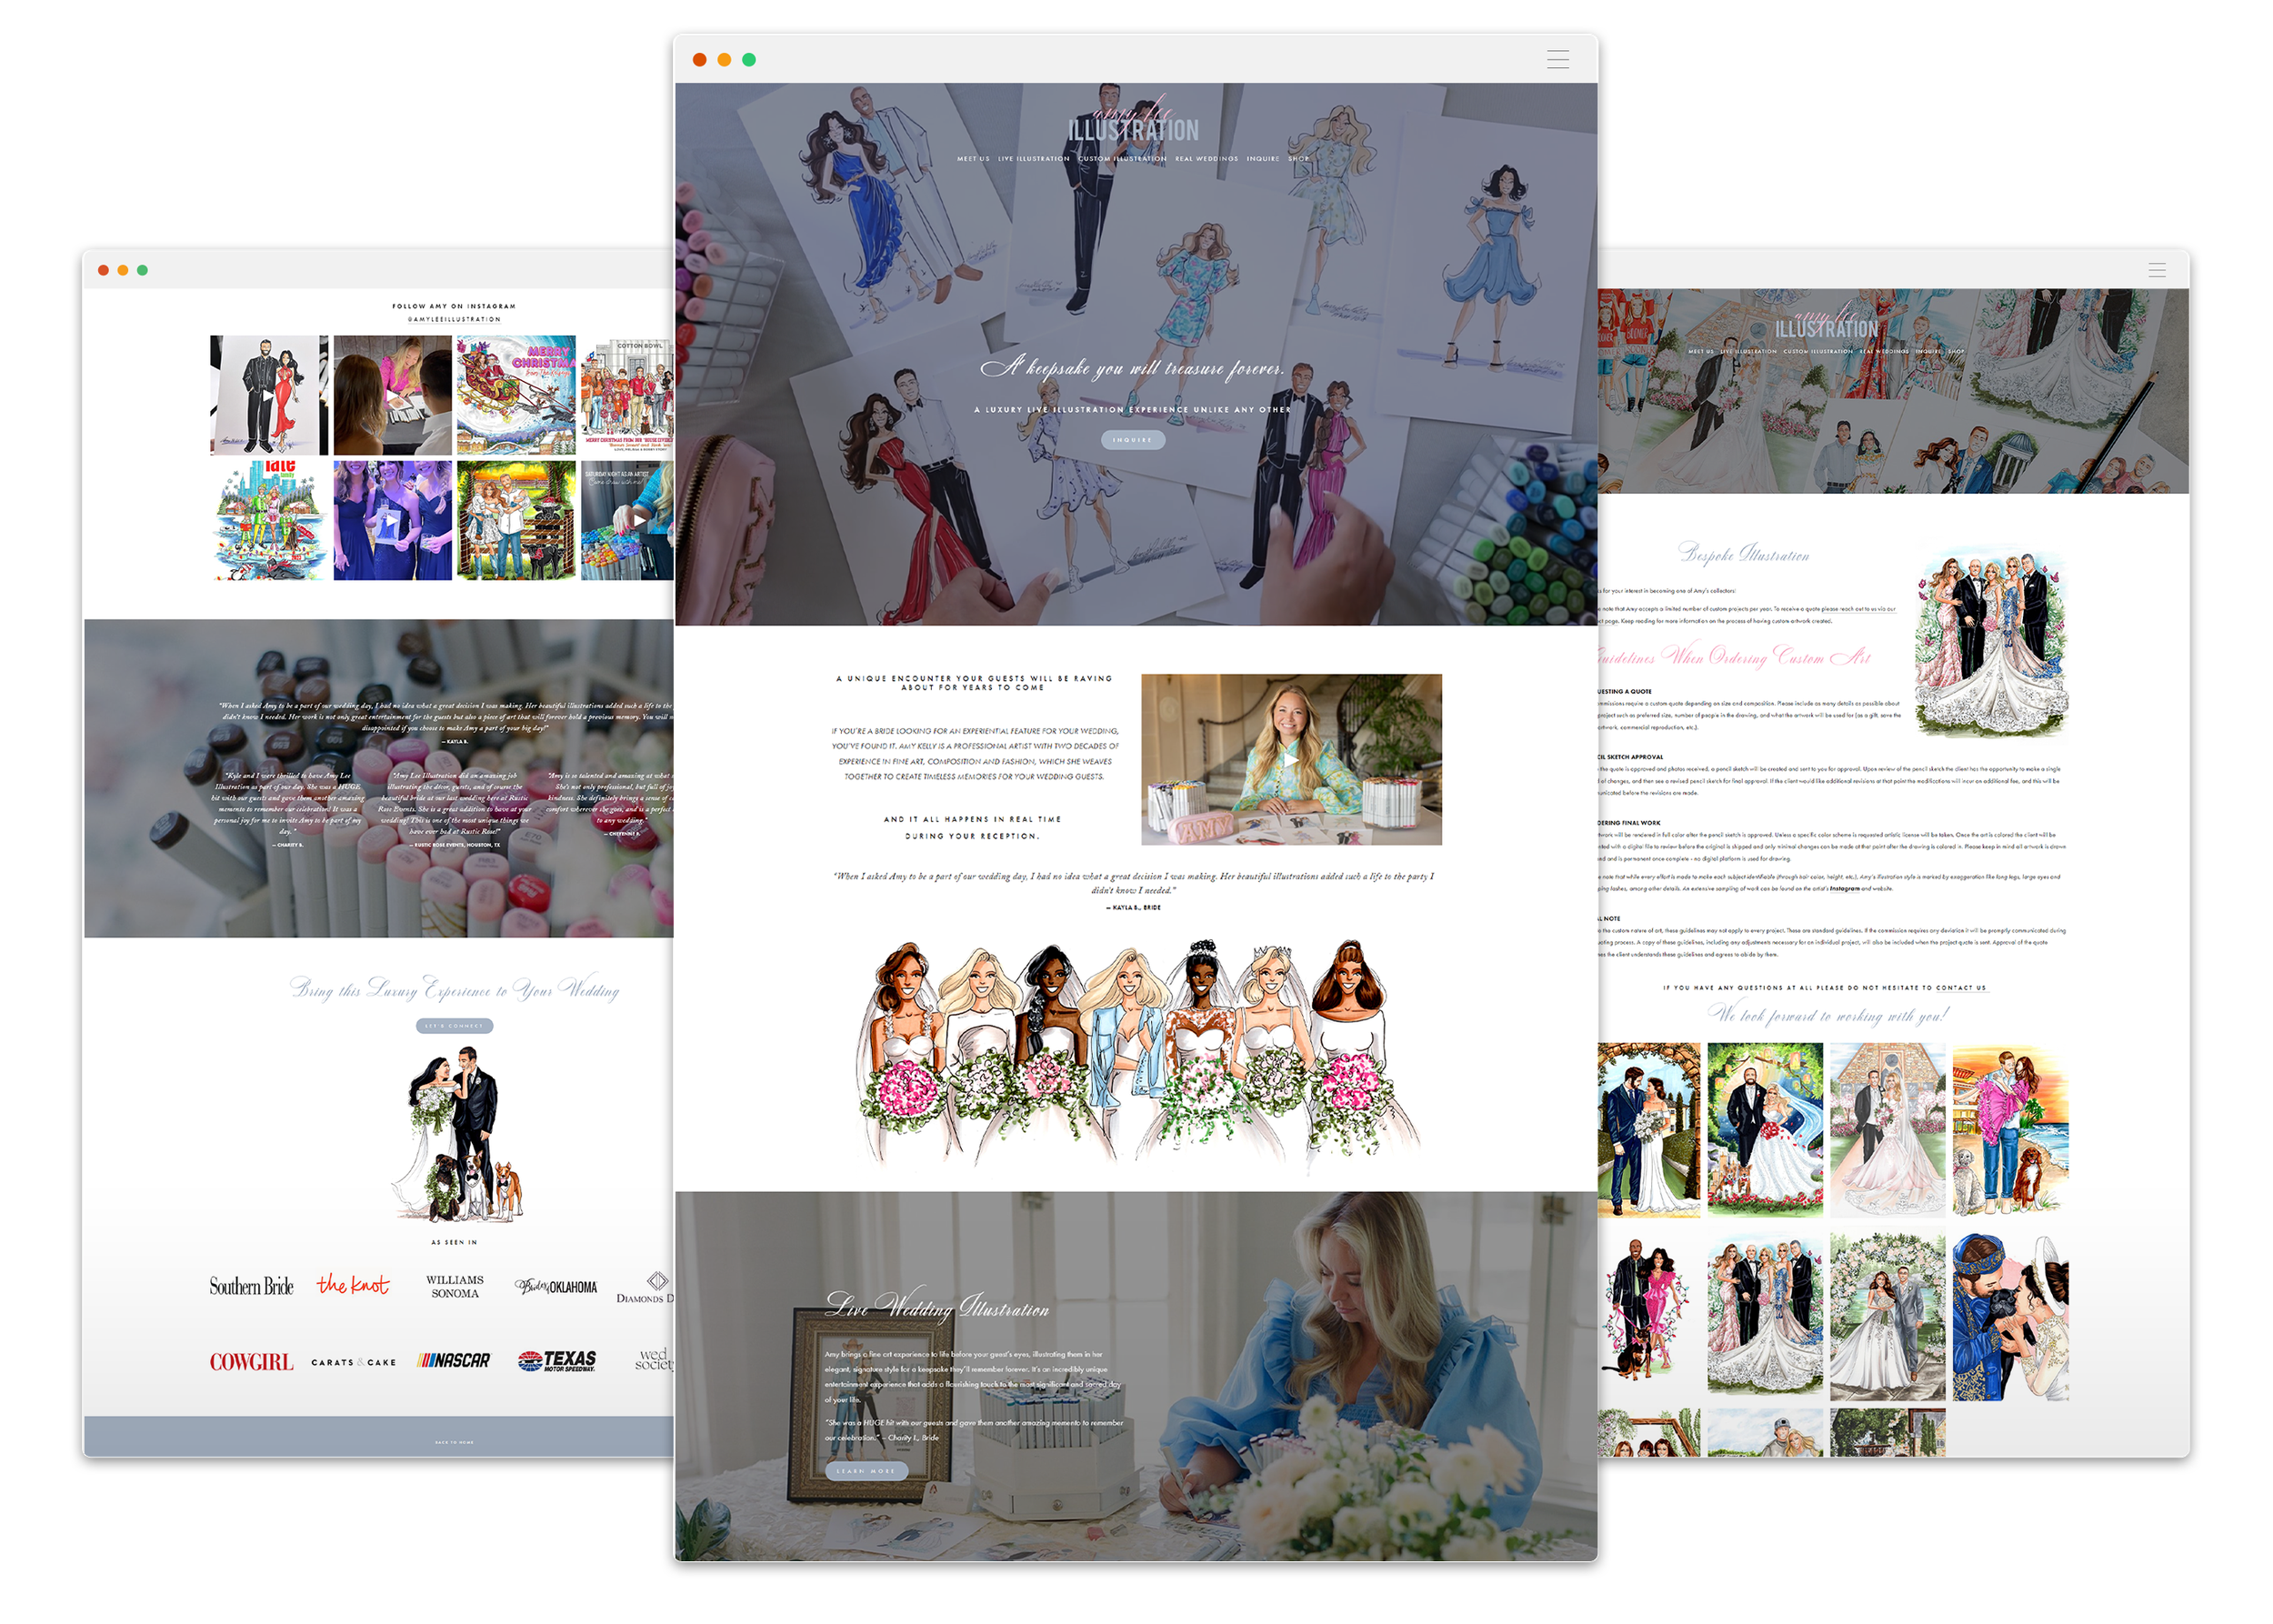Click the NASCAR logo
This screenshot has width=2273, height=1624.
[454, 1361]
